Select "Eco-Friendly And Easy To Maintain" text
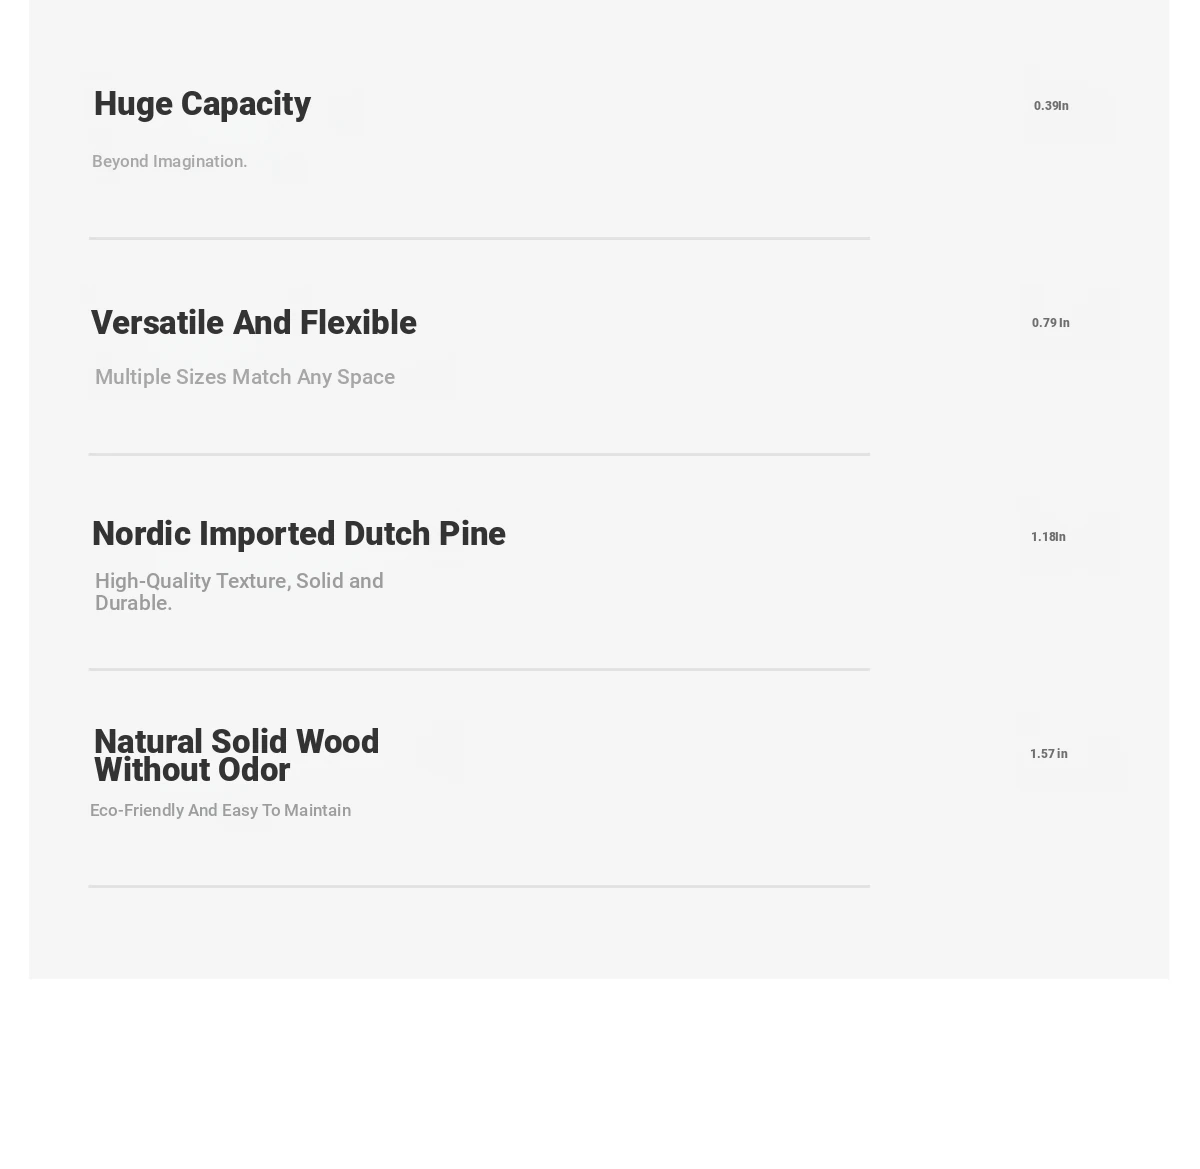The width and height of the screenshot is (1200, 1169). pyautogui.click(x=220, y=810)
